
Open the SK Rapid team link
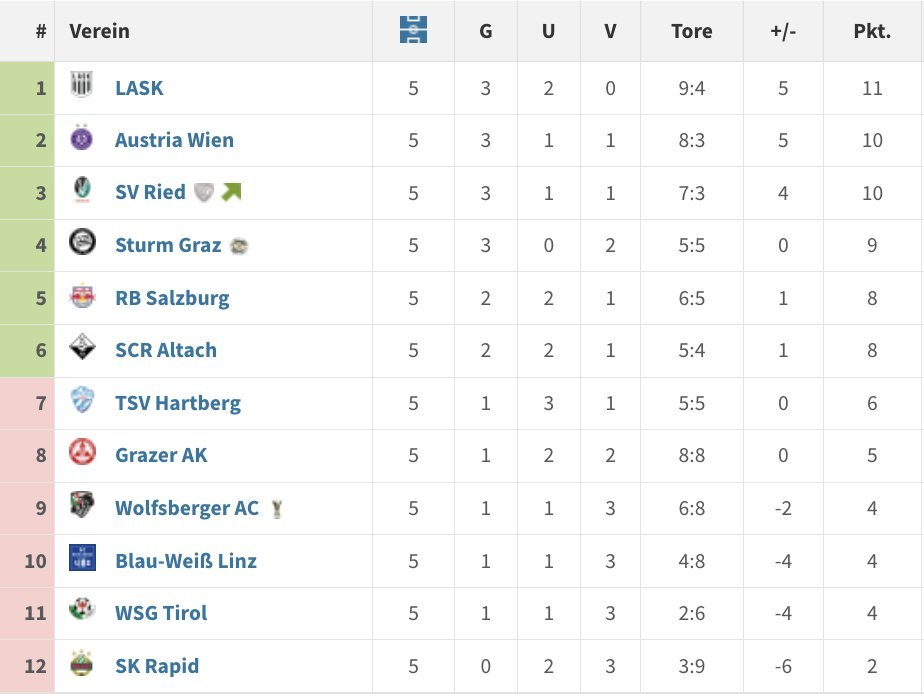click(x=157, y=666)
